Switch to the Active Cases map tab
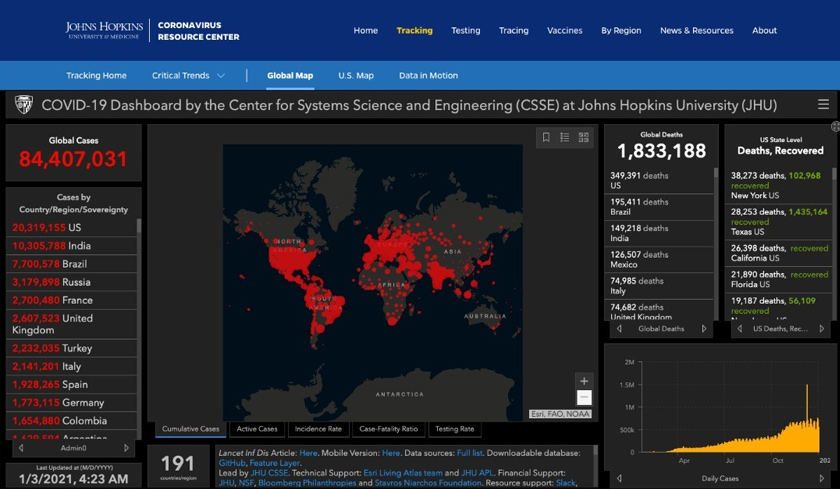Viewport: 840px width, 489px height. pyautogui.click(x=257, y=429)
